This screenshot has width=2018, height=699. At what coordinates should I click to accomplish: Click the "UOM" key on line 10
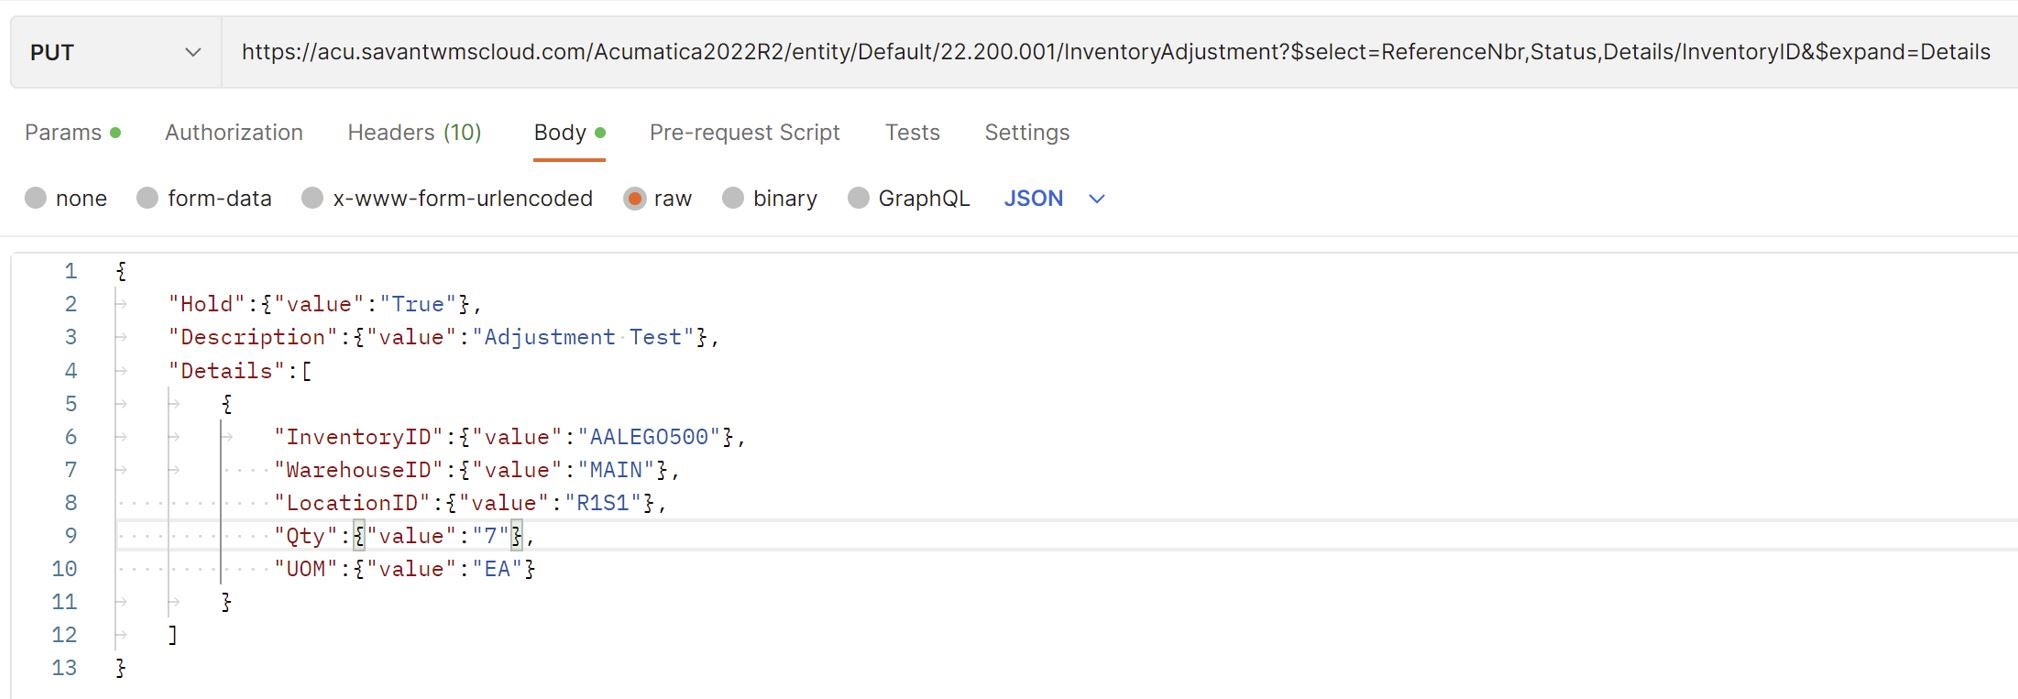[306, 569]
